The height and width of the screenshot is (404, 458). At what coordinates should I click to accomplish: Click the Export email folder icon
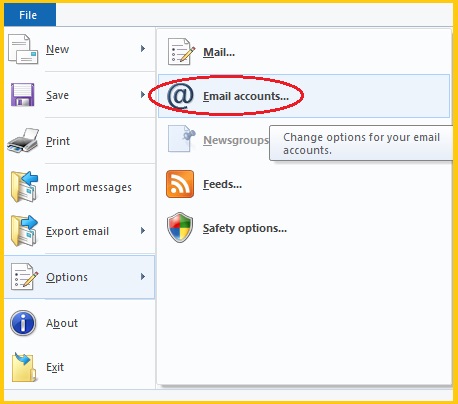tap(24, 231)
